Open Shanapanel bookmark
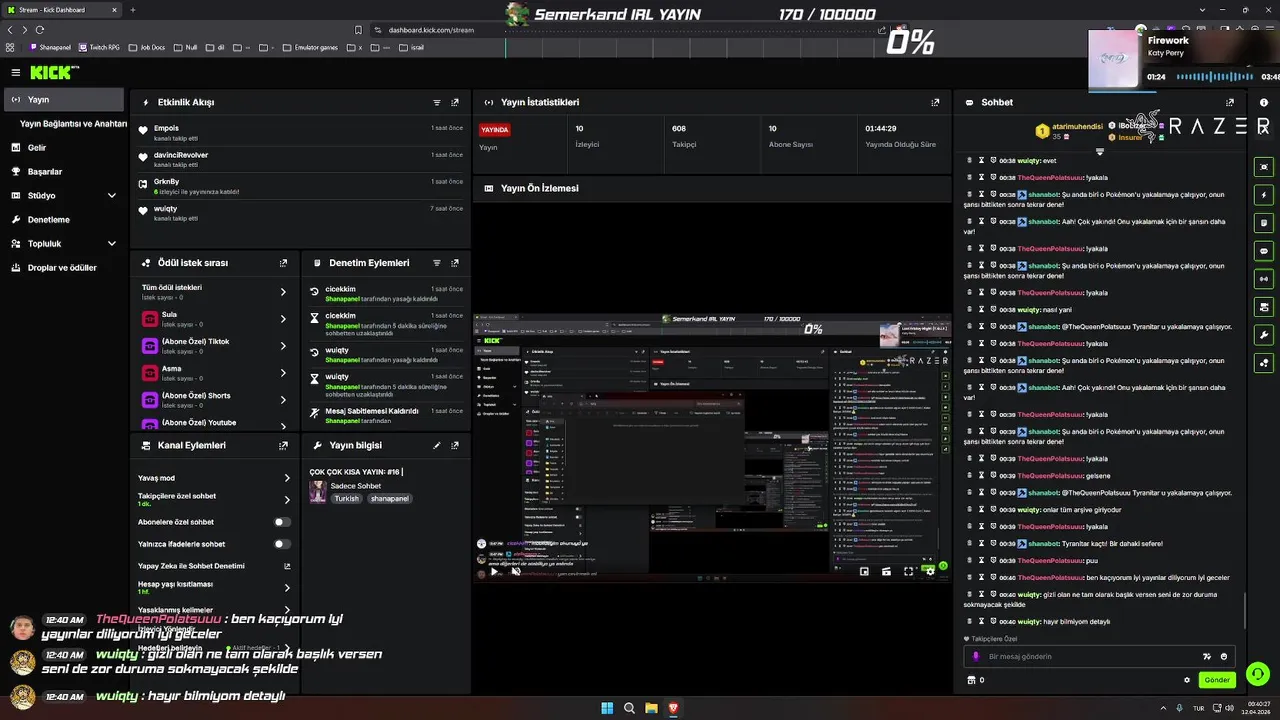1280x720 pixels. (x=51, y=47)
